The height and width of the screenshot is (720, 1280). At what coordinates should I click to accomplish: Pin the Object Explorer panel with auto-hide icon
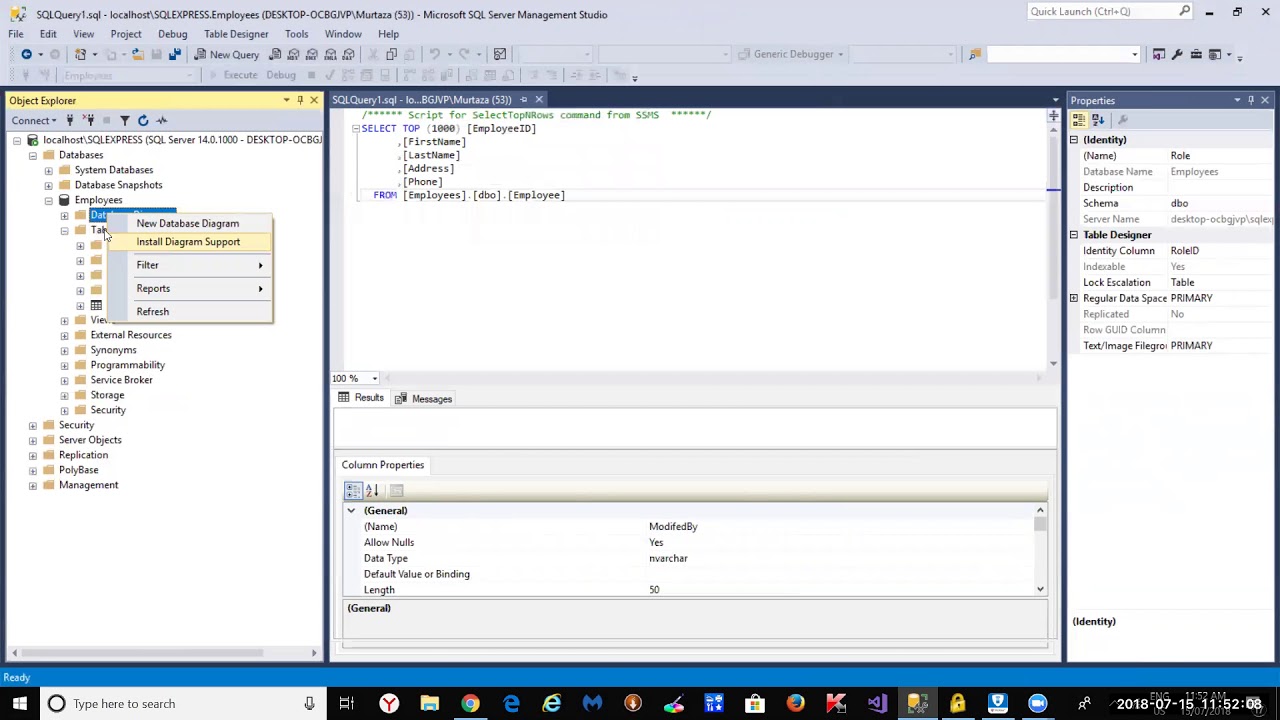300,100
